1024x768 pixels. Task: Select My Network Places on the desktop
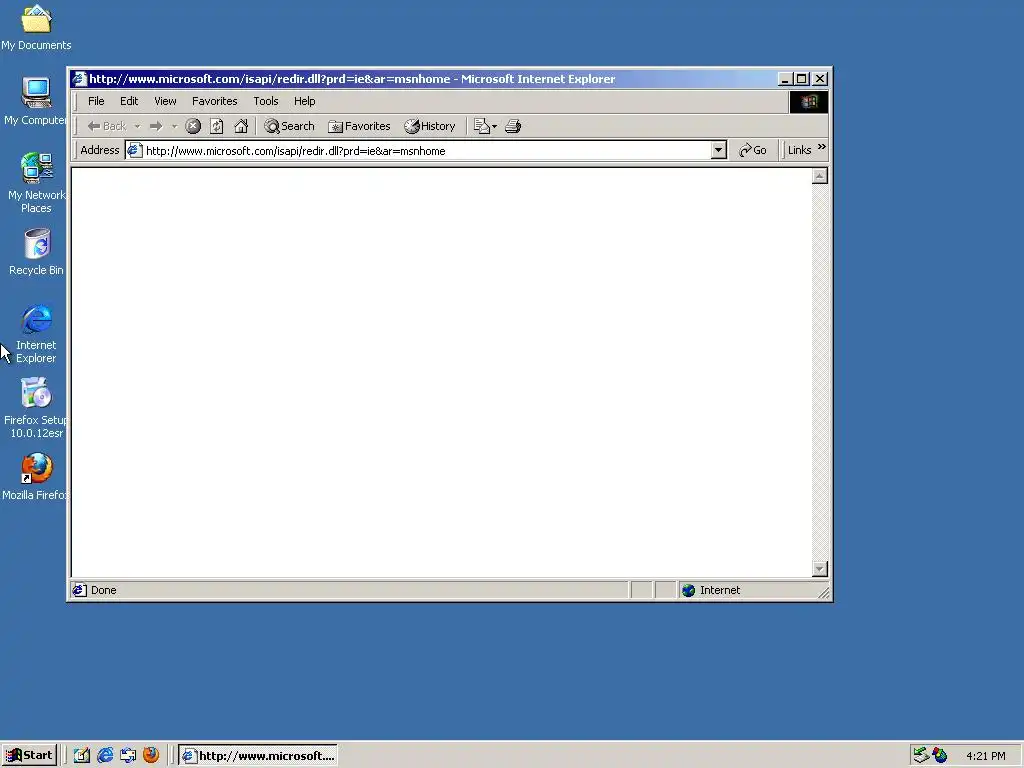point(36,183)
